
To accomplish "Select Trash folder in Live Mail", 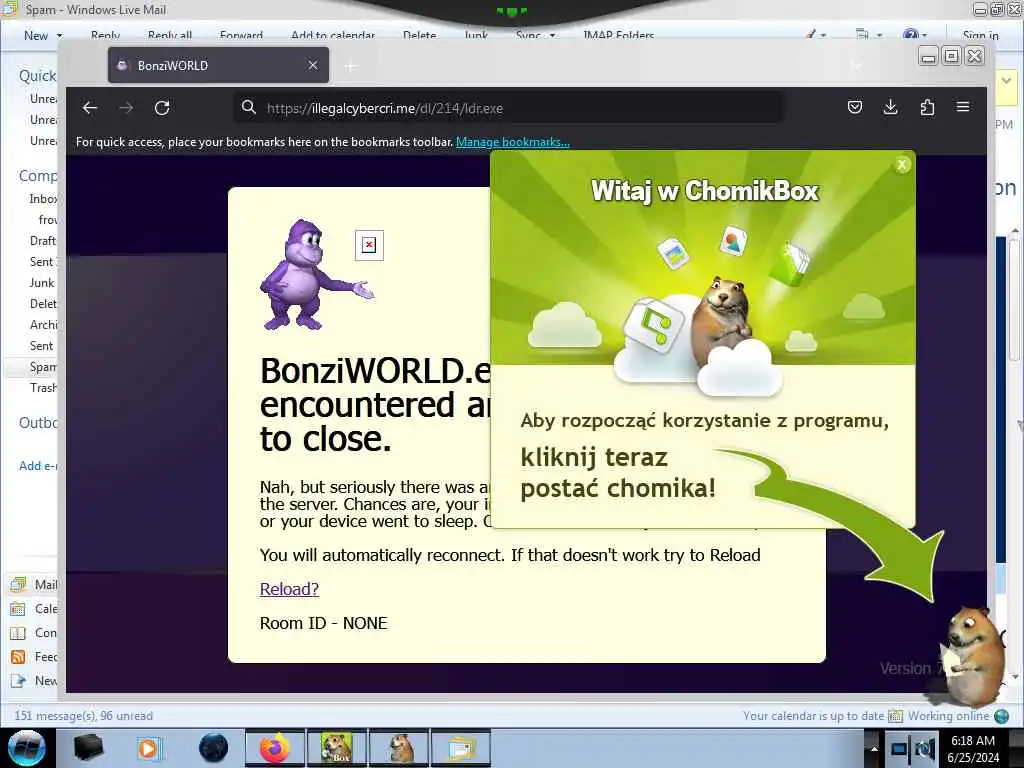I will tap(43, 388).
